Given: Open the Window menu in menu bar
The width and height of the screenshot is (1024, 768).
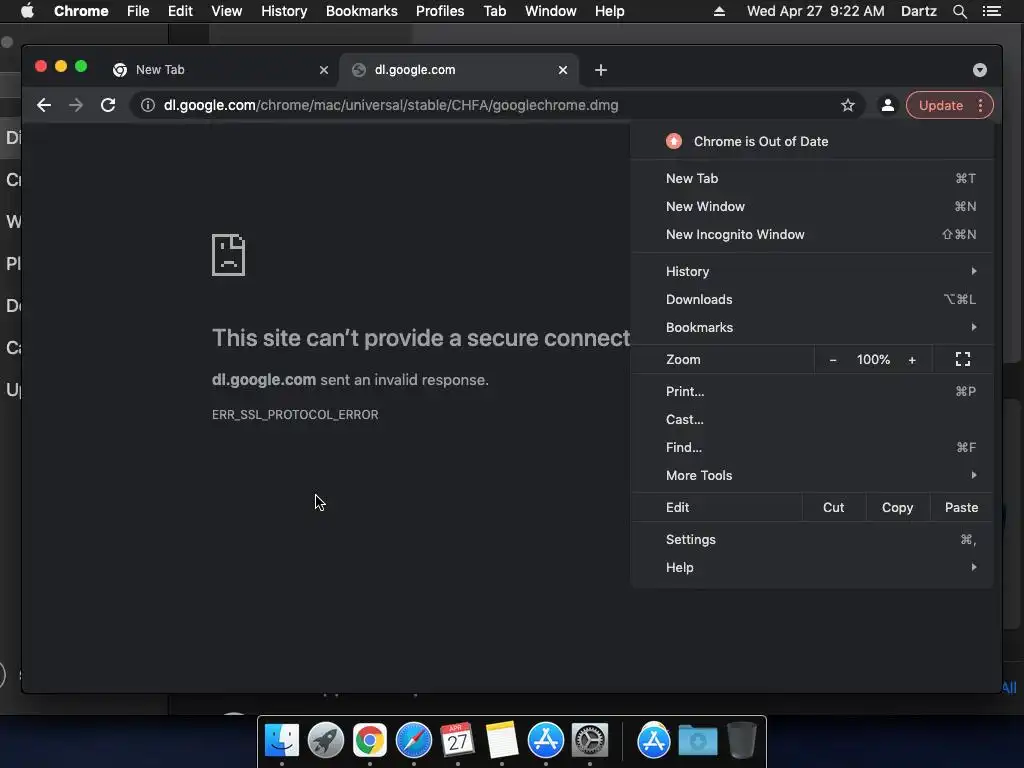Looking at the screenshot, I should (x=551, y=11).
